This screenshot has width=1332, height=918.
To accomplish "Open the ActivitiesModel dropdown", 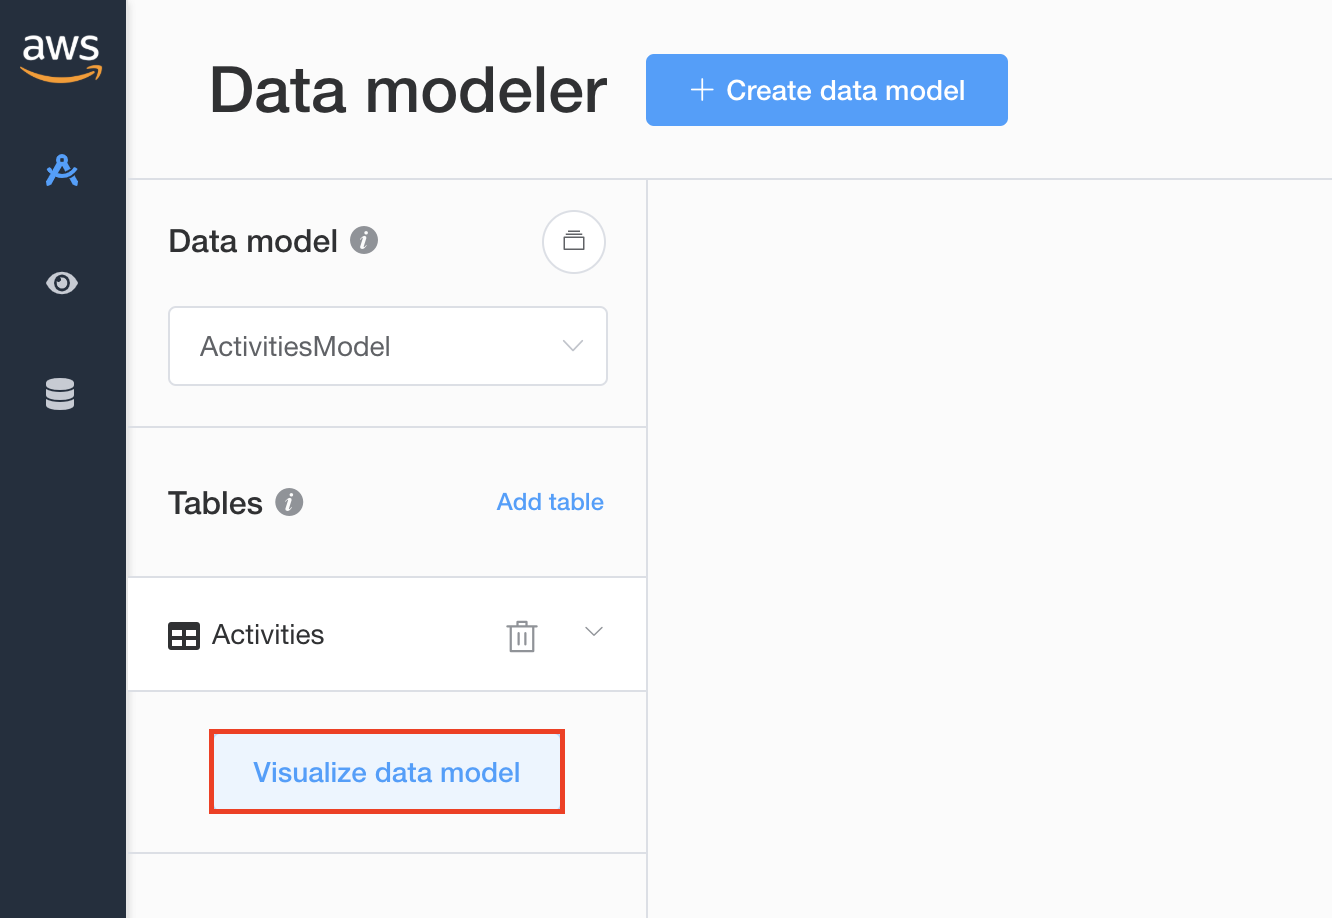I will pyautogui.click(x=388, y=346).
